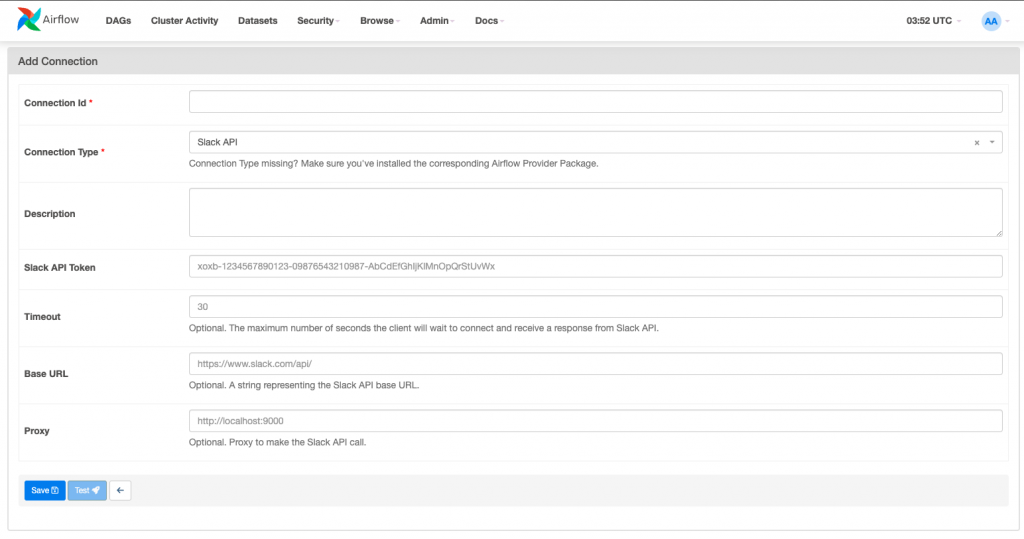This screenshot has width=1024, height=539.
Task: Click the Slack API Token label
Action: (59, 267)
